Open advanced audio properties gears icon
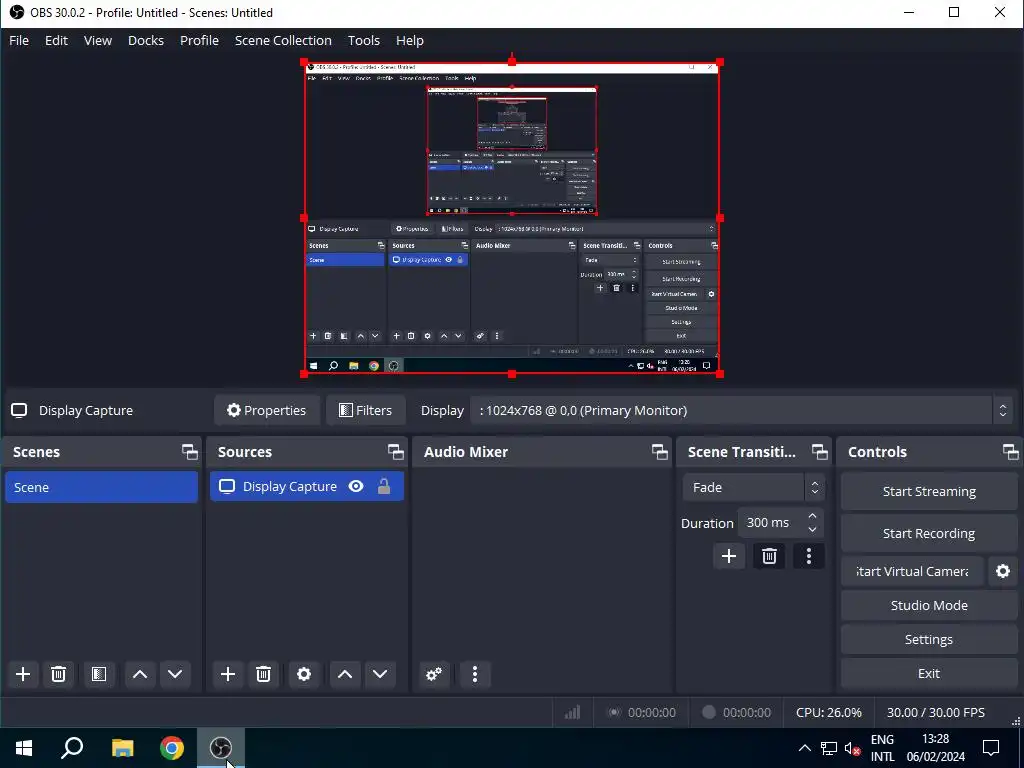Viewport: 1024px width, 768px height. (x=434, y=674)
